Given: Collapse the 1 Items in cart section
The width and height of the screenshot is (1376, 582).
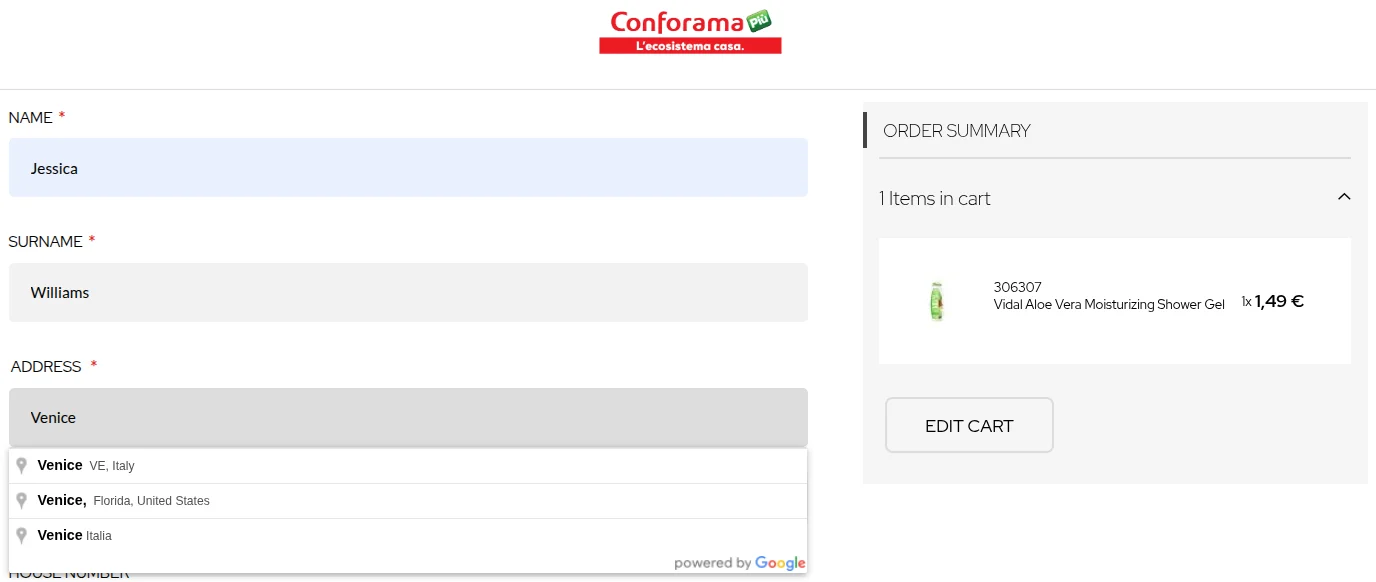Looking at the screenshot, I should pos(1344,196).
